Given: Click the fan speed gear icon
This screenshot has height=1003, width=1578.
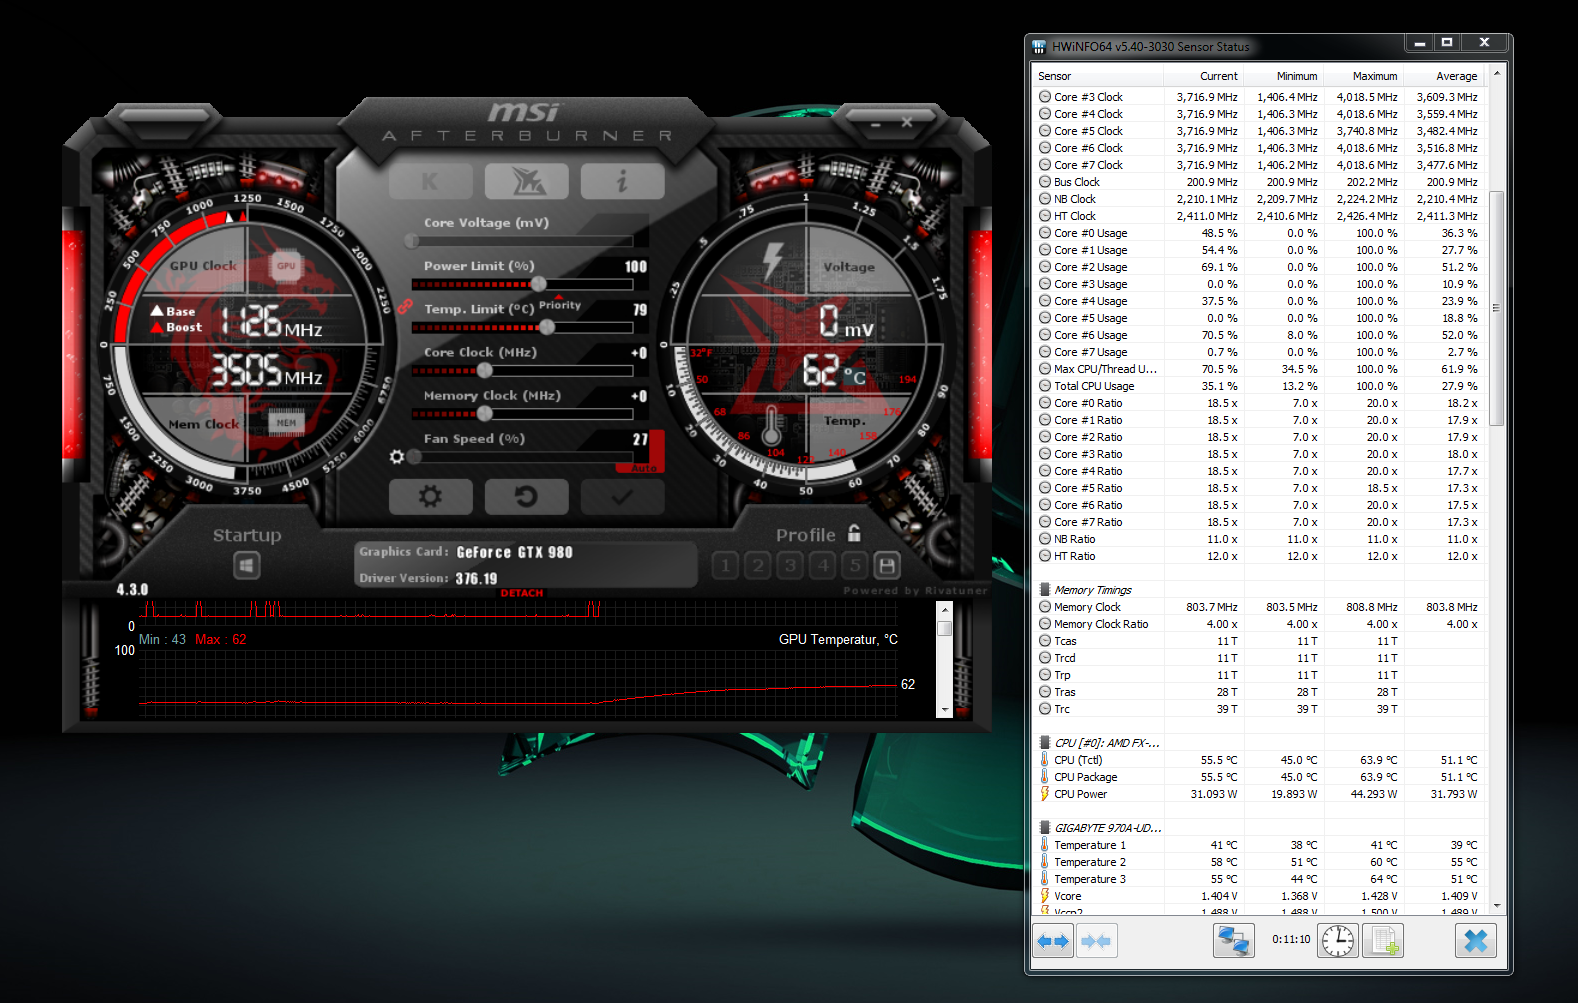Looking at the screenshot, I should pos(397,457).
